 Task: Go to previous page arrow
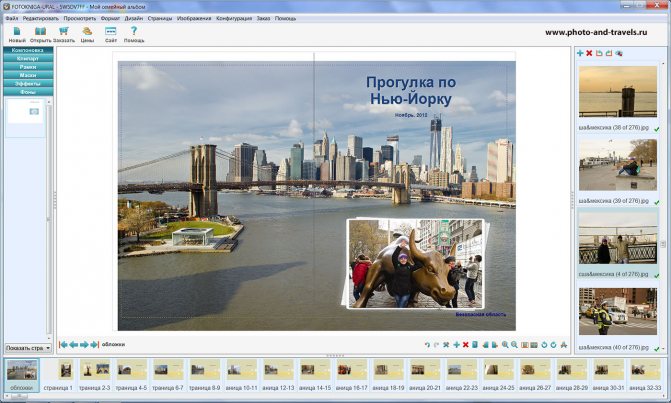(74, 344)
